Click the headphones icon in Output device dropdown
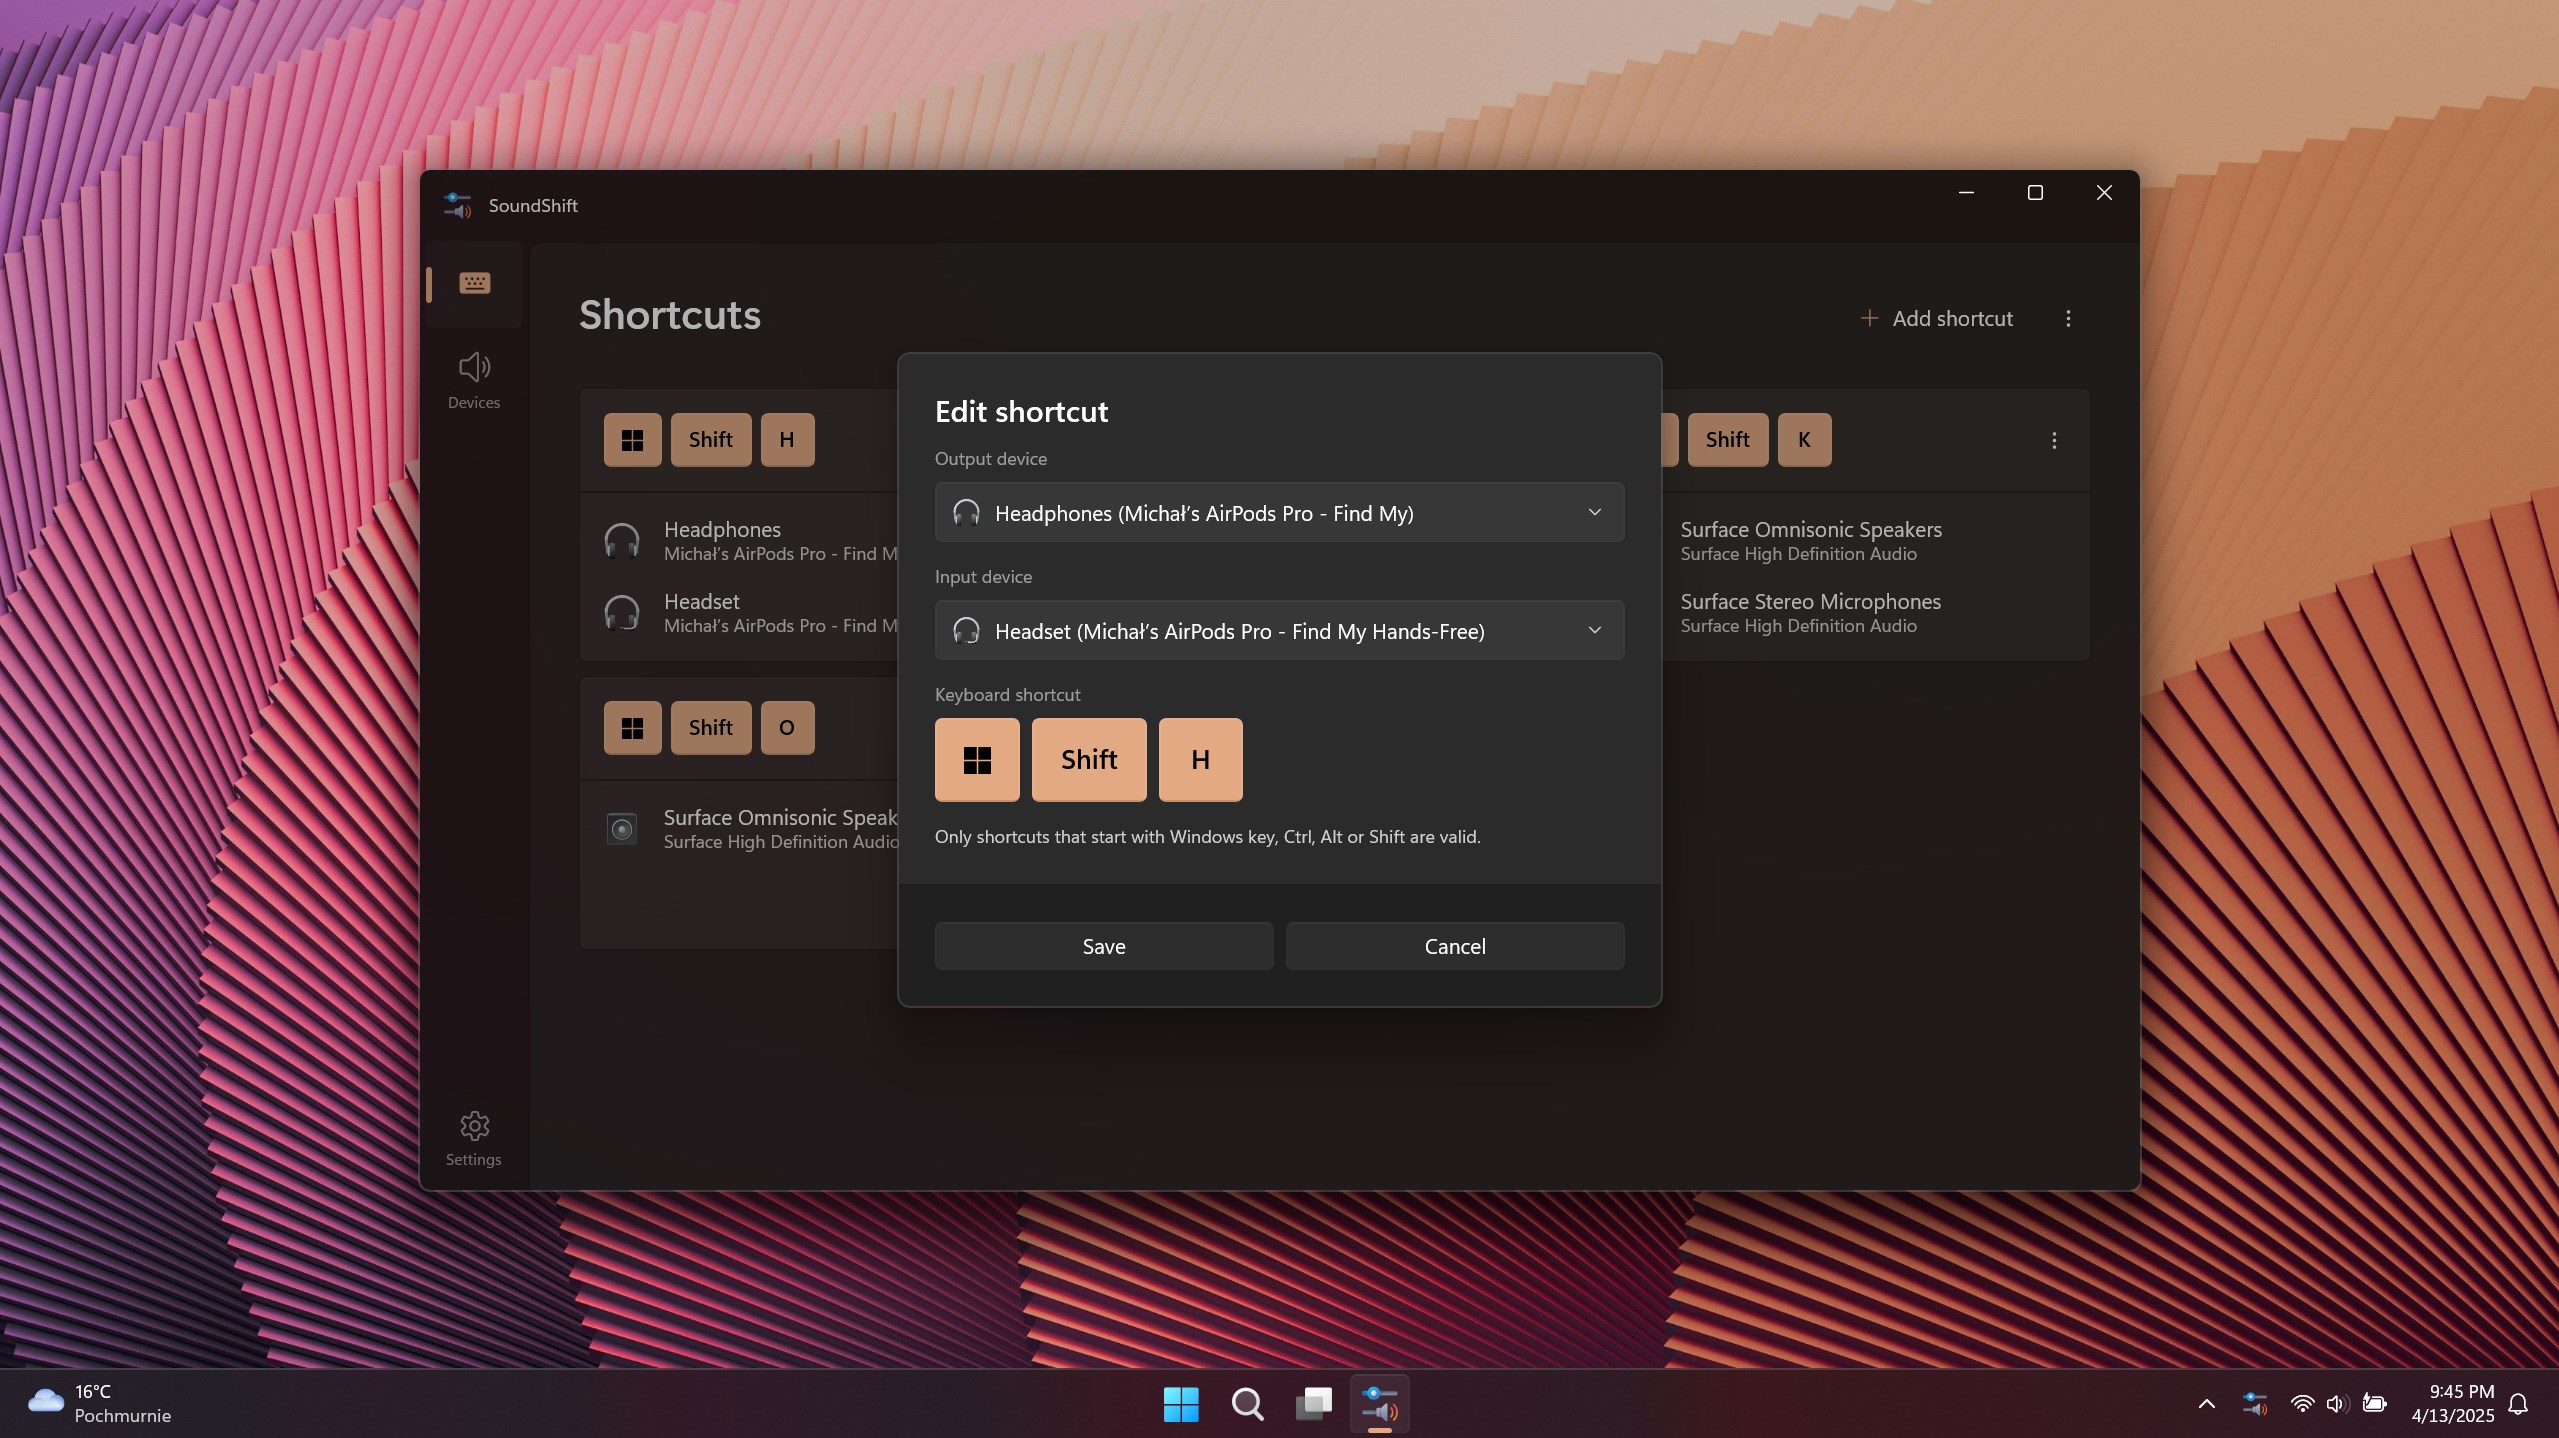 (966, 513)
